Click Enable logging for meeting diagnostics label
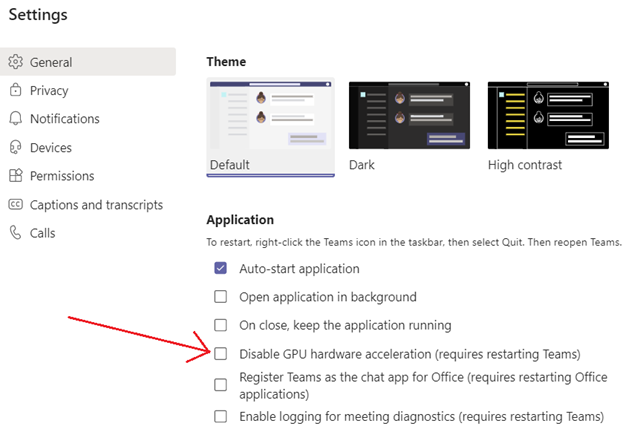 click(422, 416)
